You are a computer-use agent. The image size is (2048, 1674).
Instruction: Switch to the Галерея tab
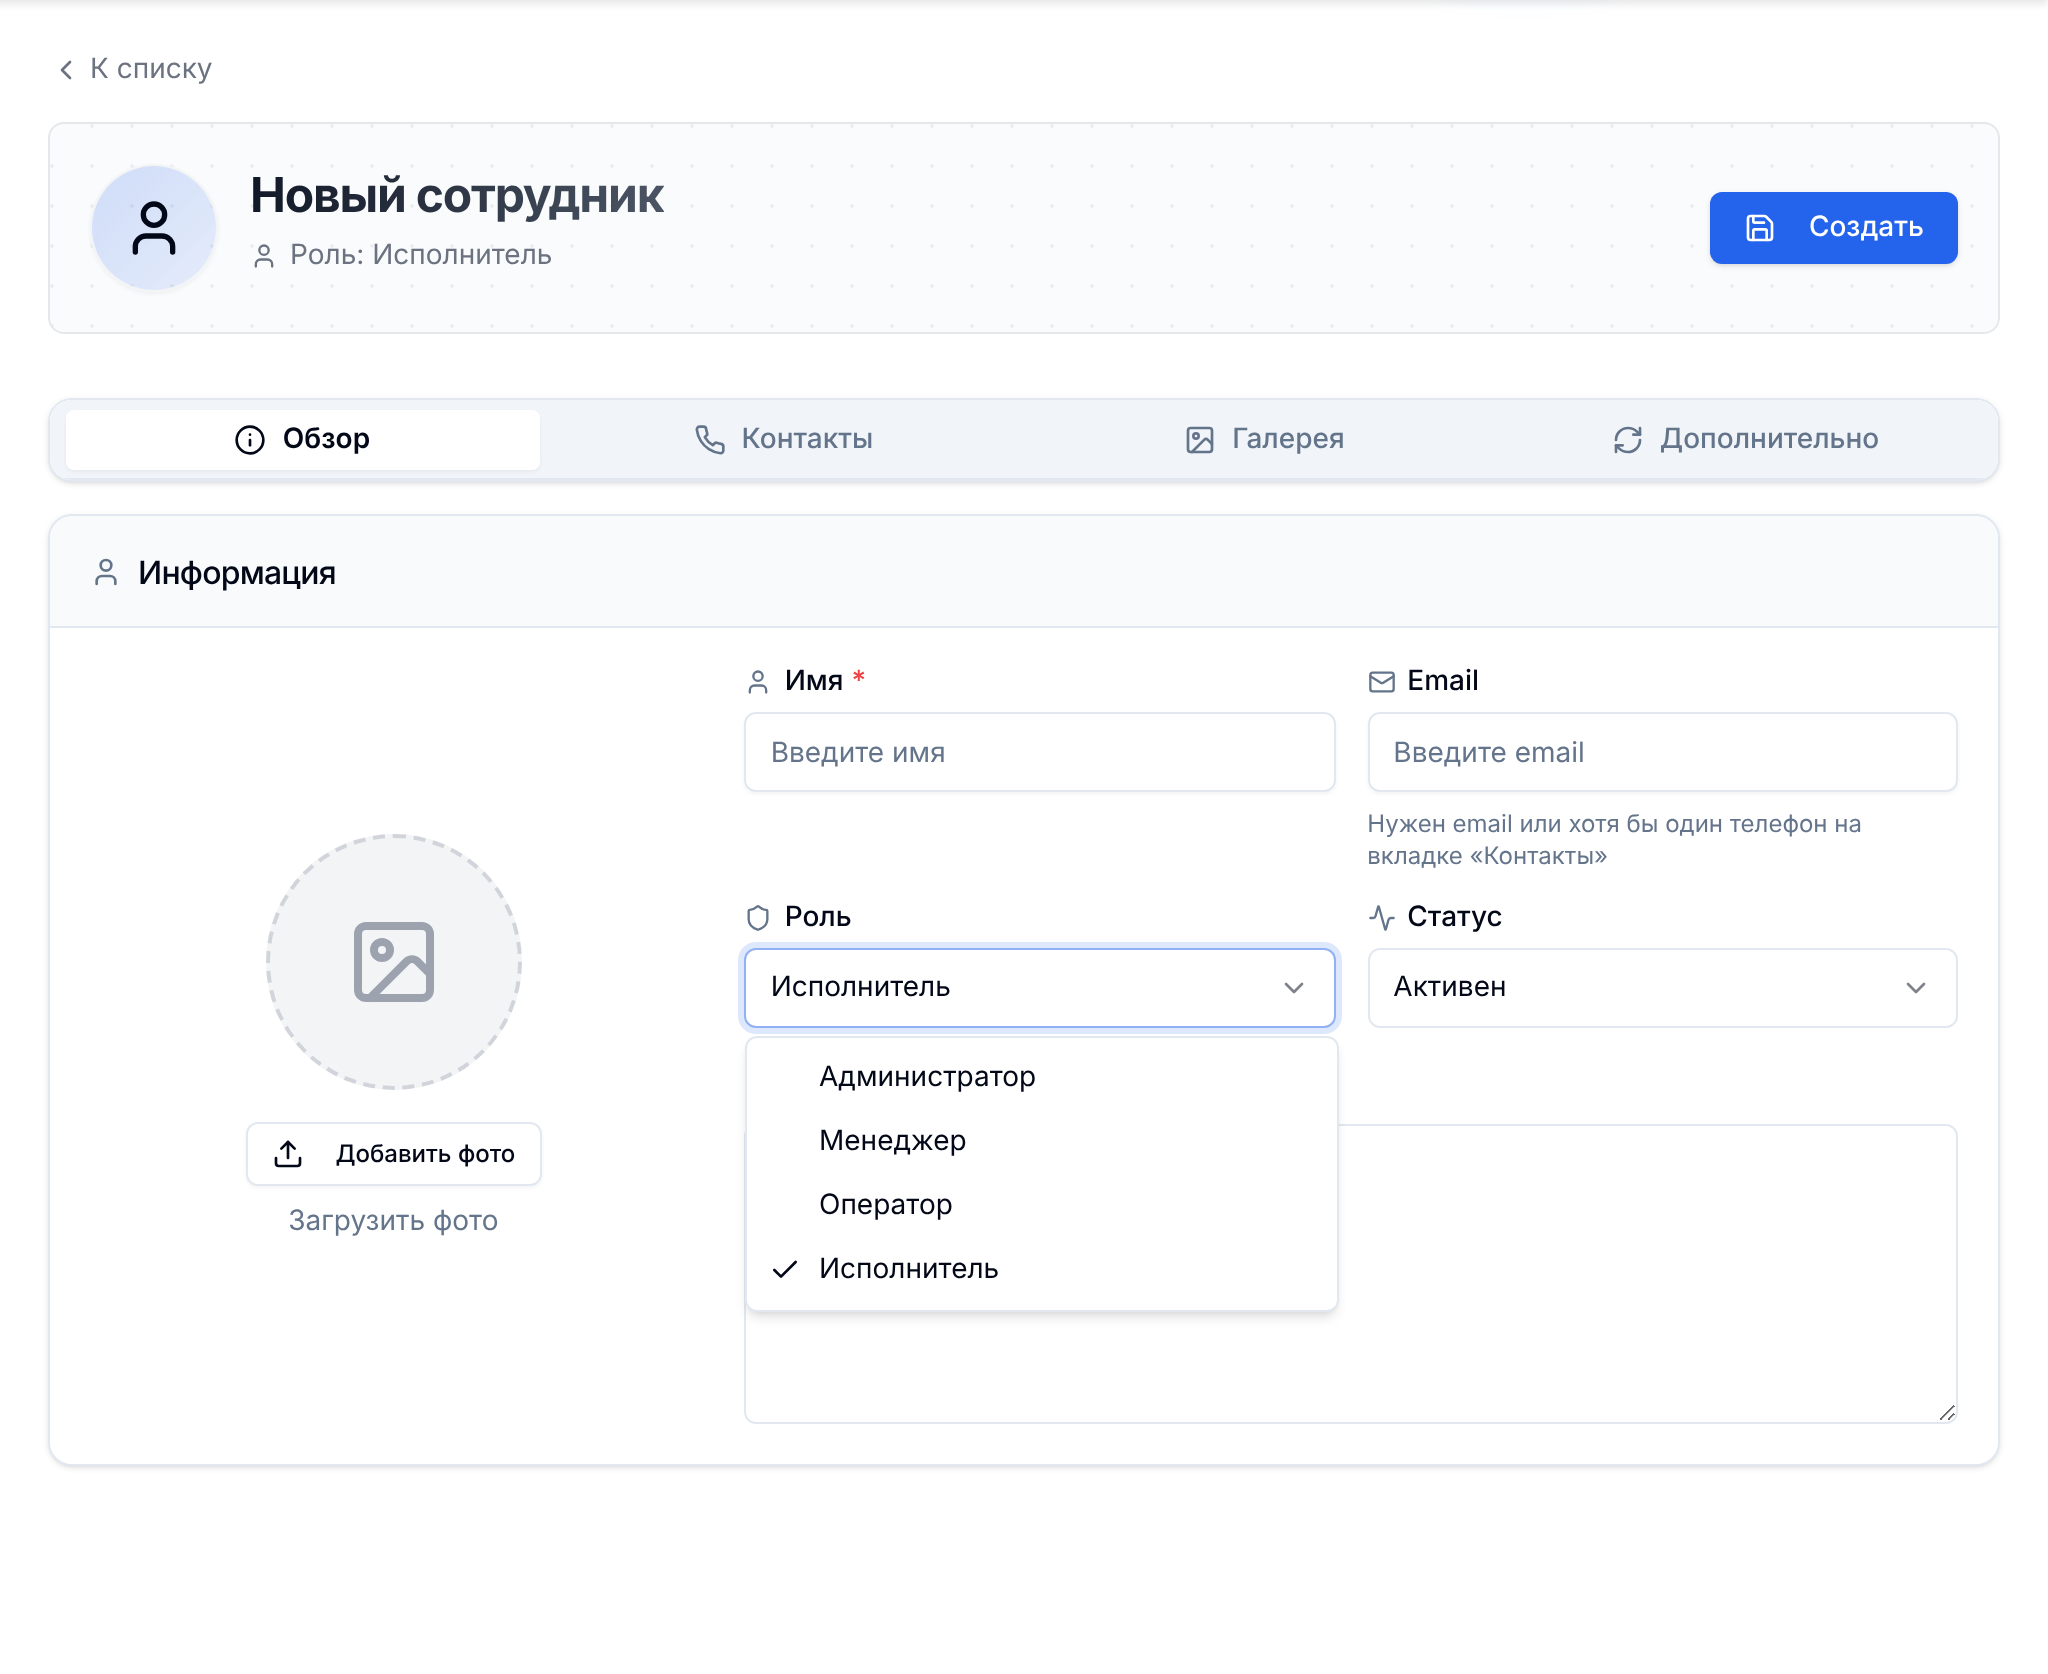coord(1265,440)
